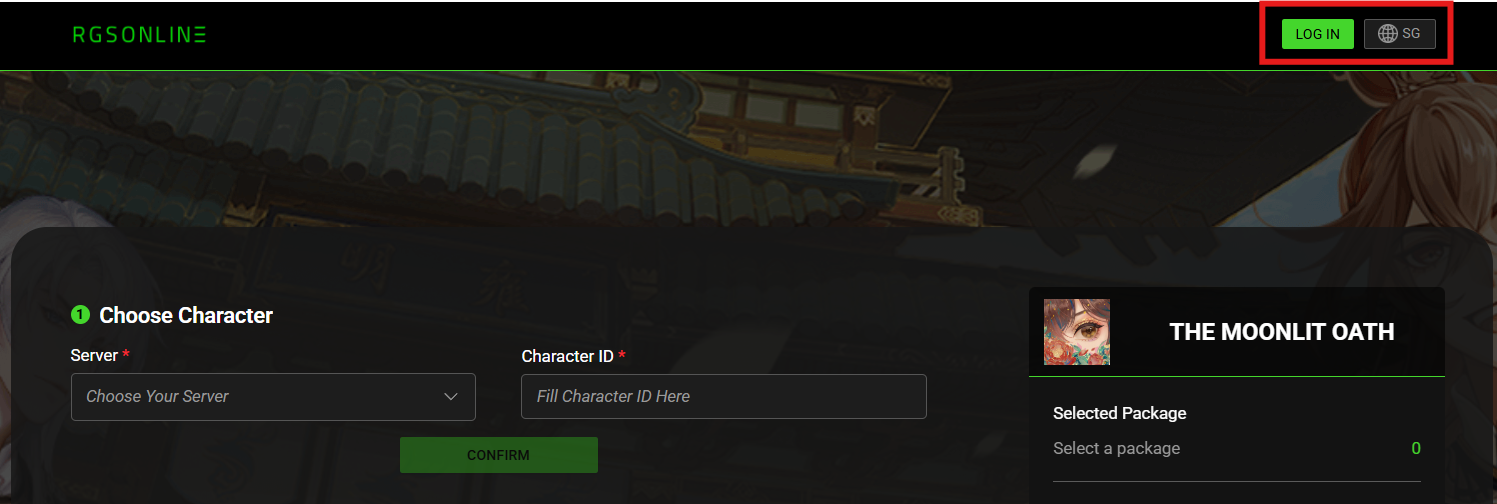
Task: Click the Selected Package label
Action: coord(1119,413)
